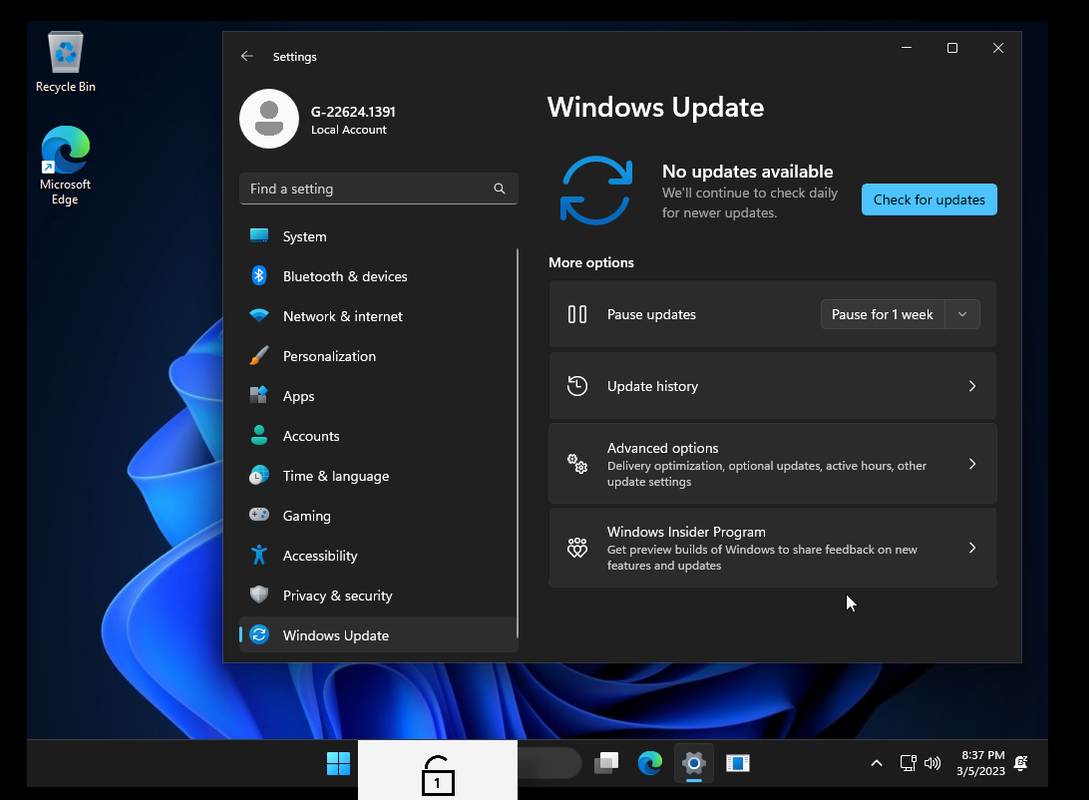Screen dimensions: 1089x800
Task: Click the Update history clock icon
Action: click(x=577, y=386)
